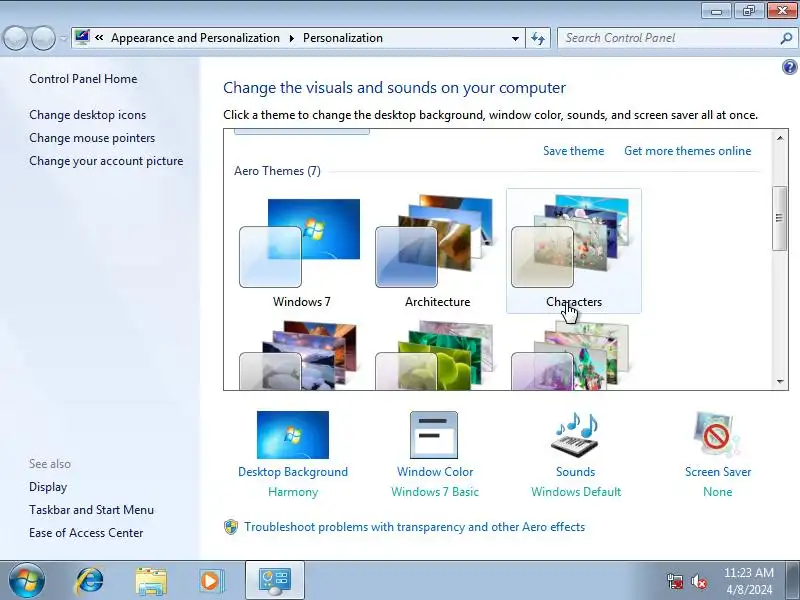The width and height of the screenshot is (800, 600).
Task: Select the snowy landscape theme thumbnail
Action: pos(301,356)
